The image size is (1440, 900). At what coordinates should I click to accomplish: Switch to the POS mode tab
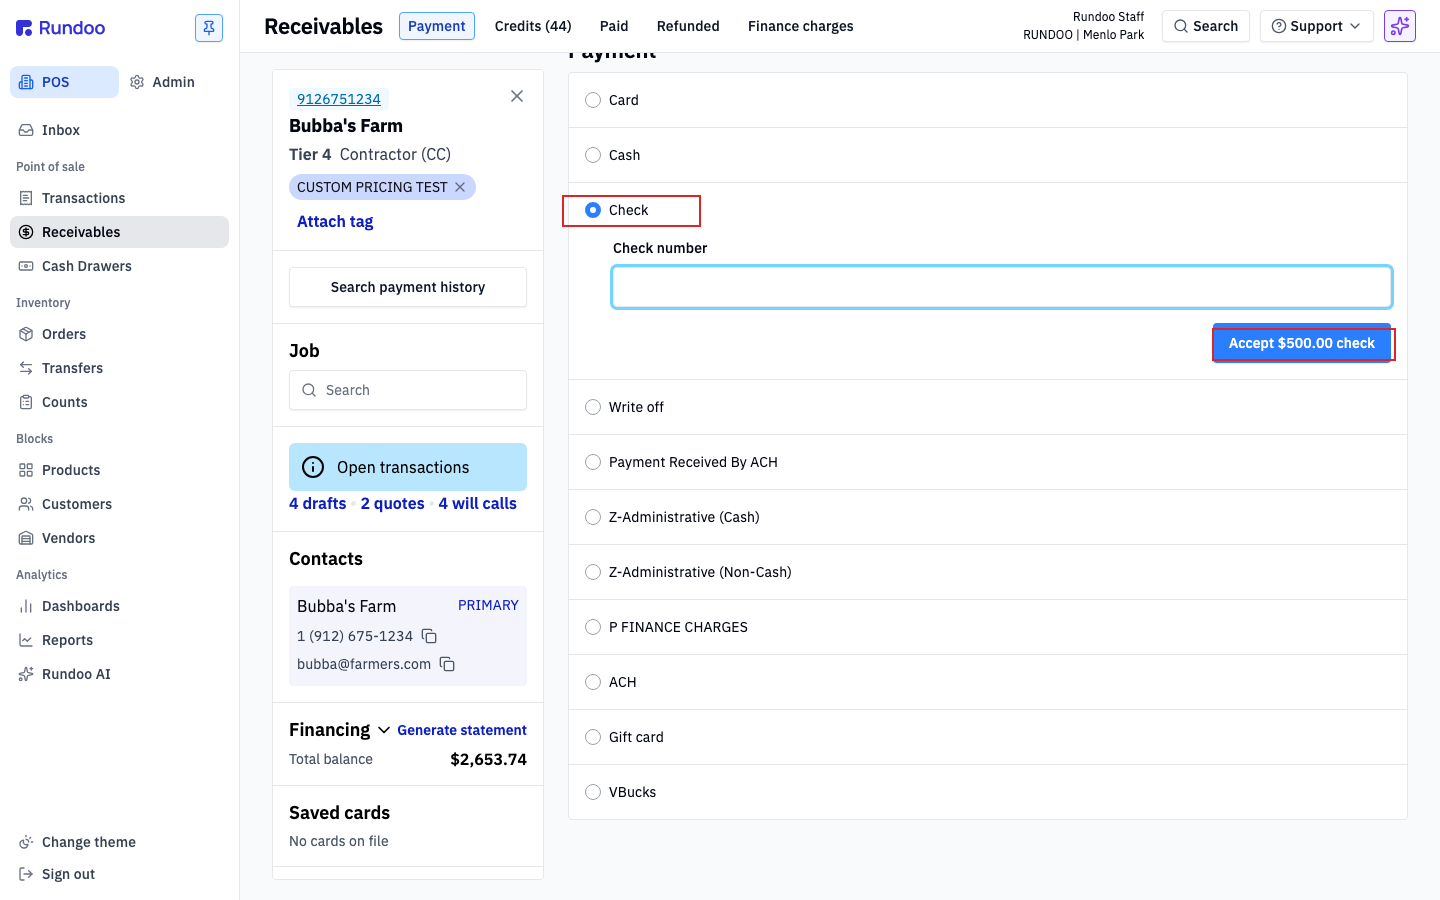click(x=64, y=82)
